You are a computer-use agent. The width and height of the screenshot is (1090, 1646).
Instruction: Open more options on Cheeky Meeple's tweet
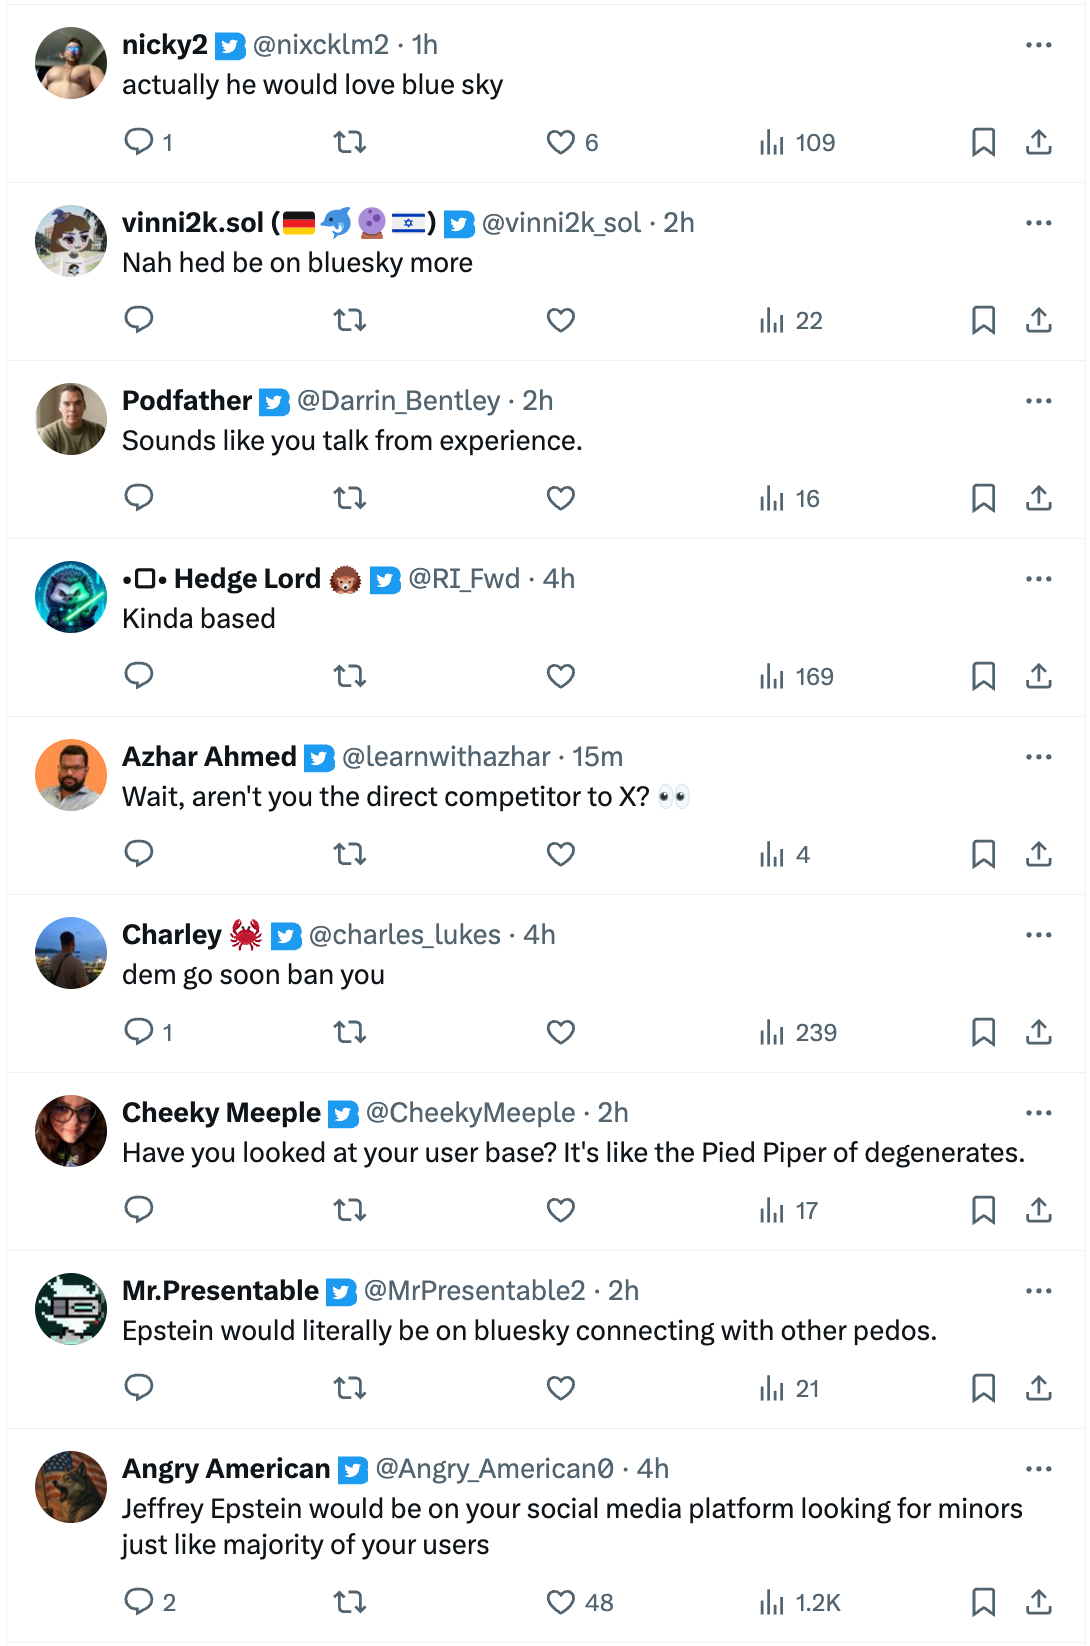coord(1039,1113)
